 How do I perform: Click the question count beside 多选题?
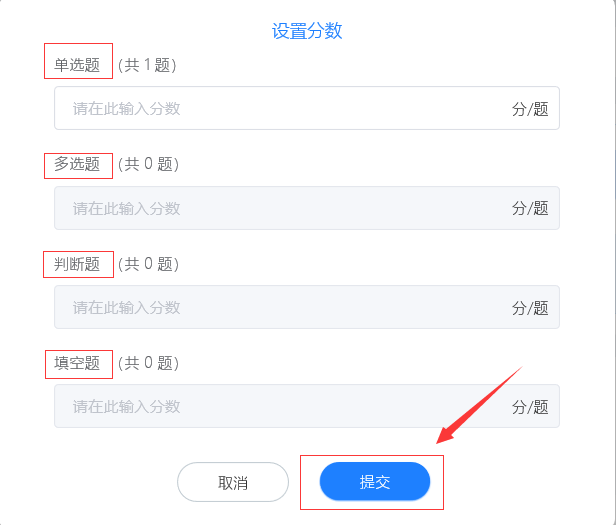click(x=148, y=164)
